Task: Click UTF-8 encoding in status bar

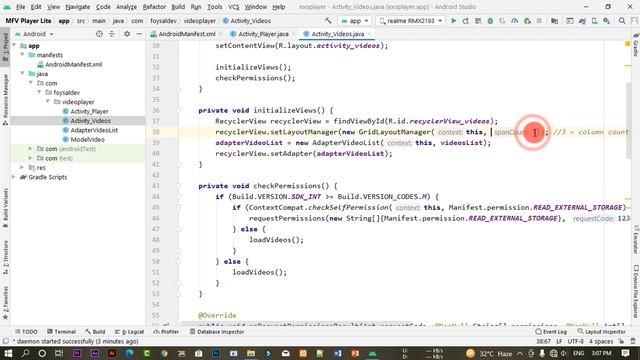Action: pos(576,341)
